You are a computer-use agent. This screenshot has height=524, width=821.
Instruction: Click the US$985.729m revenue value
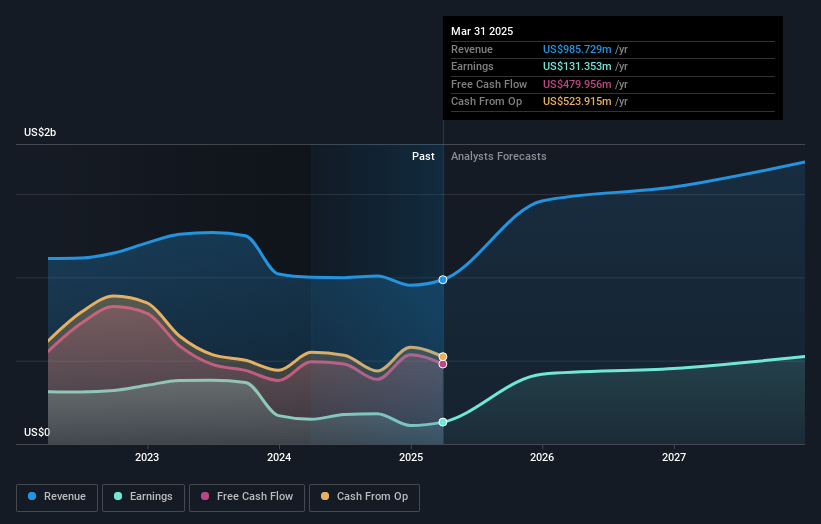click(577, 49)
